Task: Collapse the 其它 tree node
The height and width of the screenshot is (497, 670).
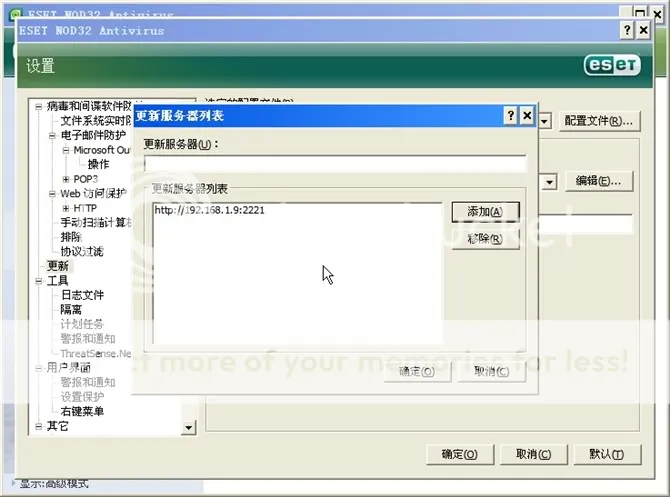Action: (x=39, y=426)
